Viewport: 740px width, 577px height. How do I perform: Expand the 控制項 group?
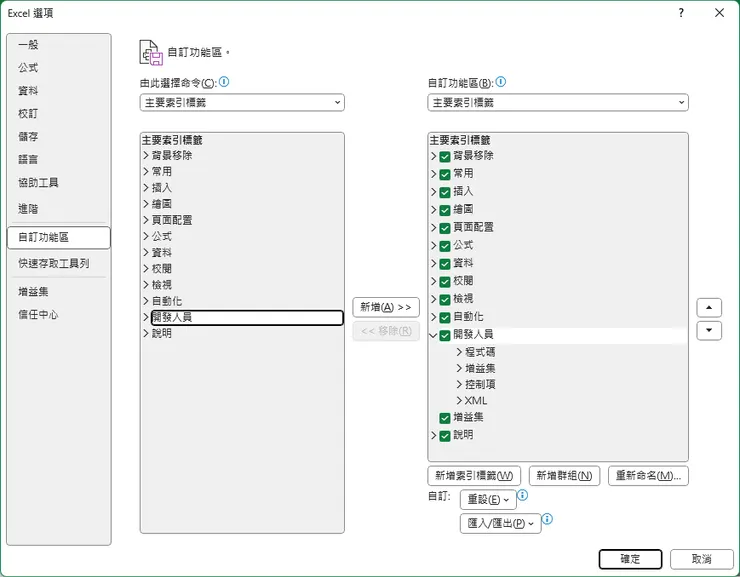[459, 385]
